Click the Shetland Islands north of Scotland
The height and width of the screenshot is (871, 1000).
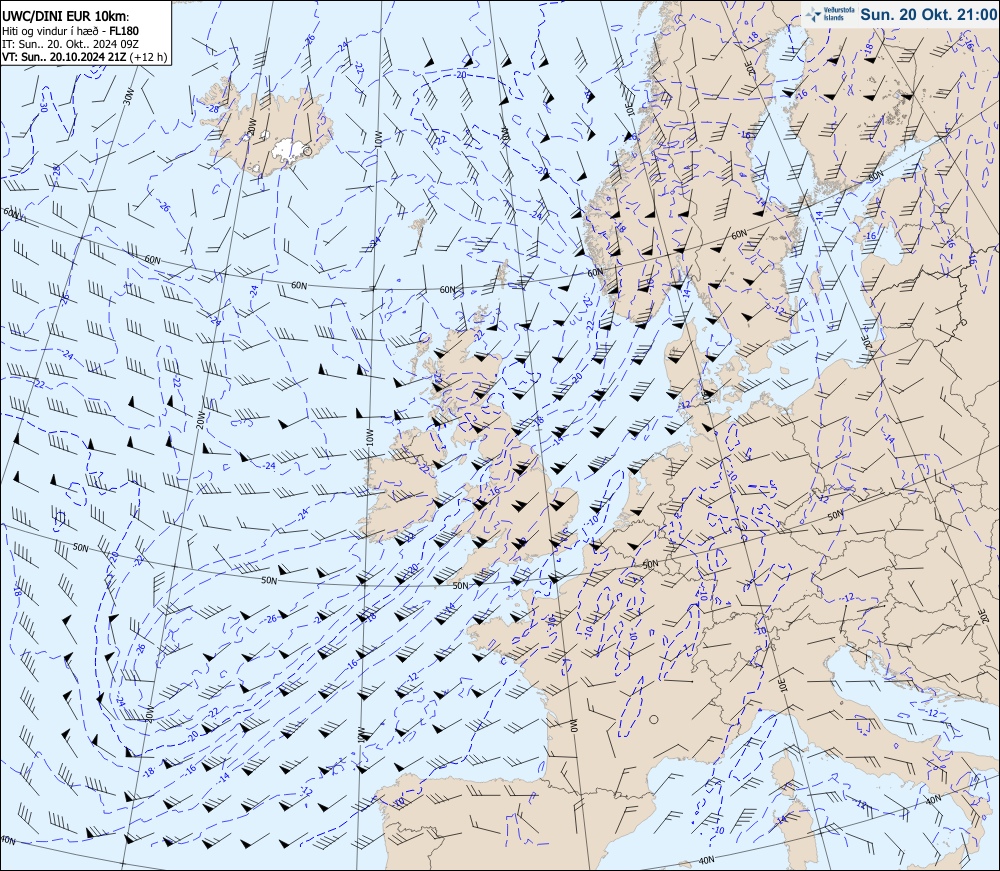(x=502, y=274)
